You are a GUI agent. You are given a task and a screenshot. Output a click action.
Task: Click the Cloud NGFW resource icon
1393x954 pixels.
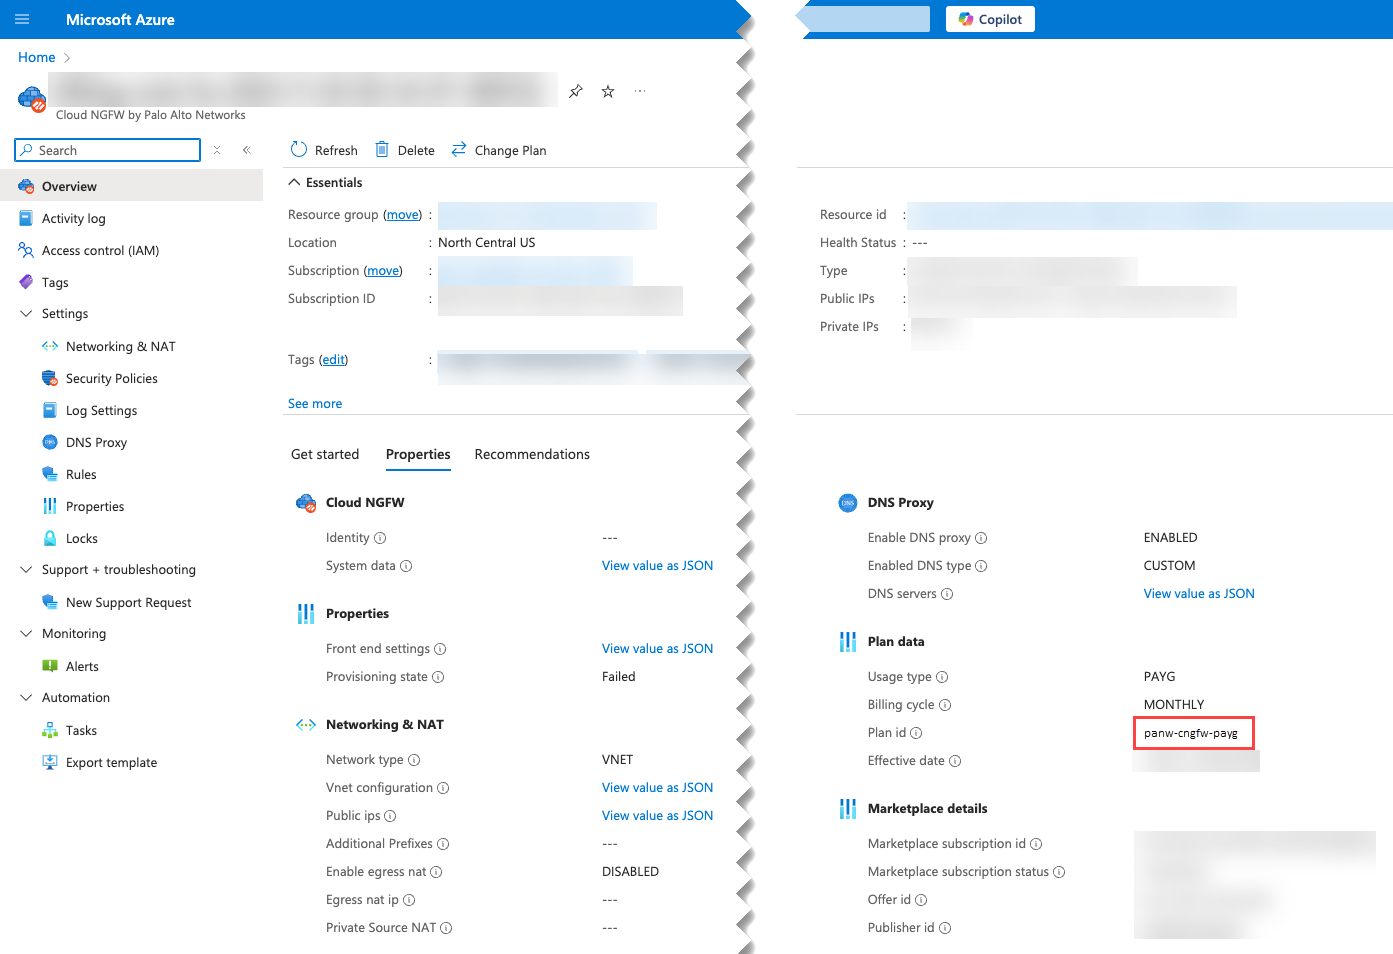(32, 99)
